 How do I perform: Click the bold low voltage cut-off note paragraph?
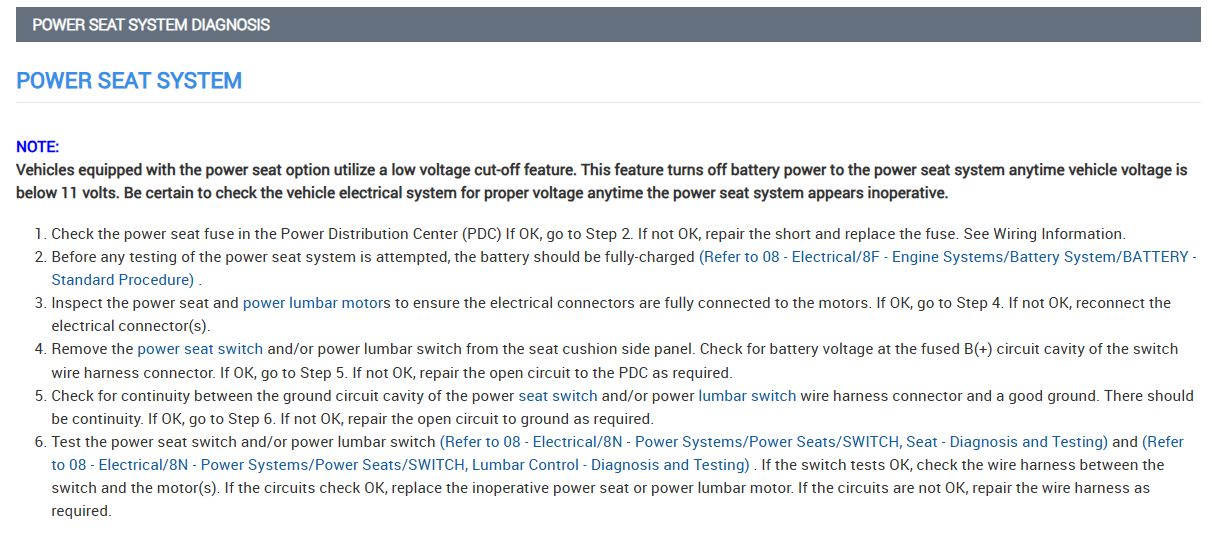coord(600,181)
